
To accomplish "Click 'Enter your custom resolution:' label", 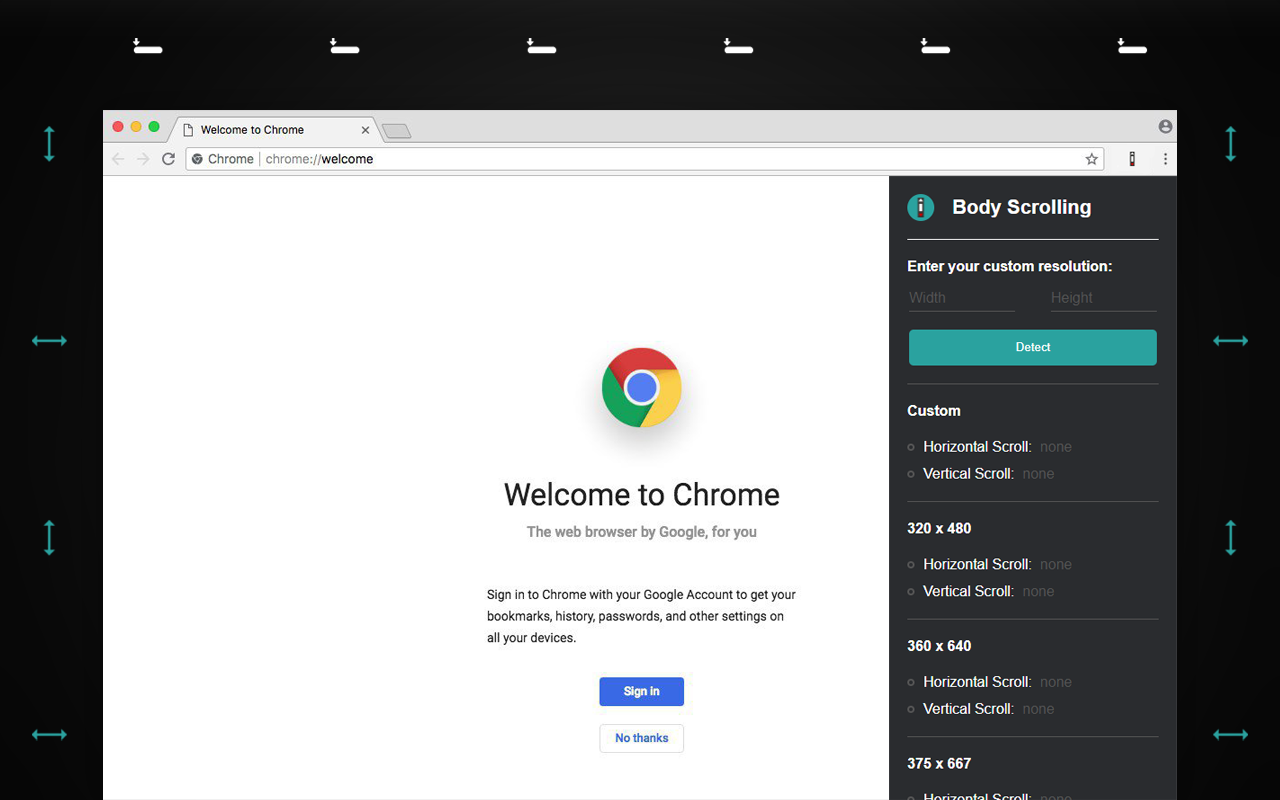I will pyautogui.click(x=1010, y=266).
